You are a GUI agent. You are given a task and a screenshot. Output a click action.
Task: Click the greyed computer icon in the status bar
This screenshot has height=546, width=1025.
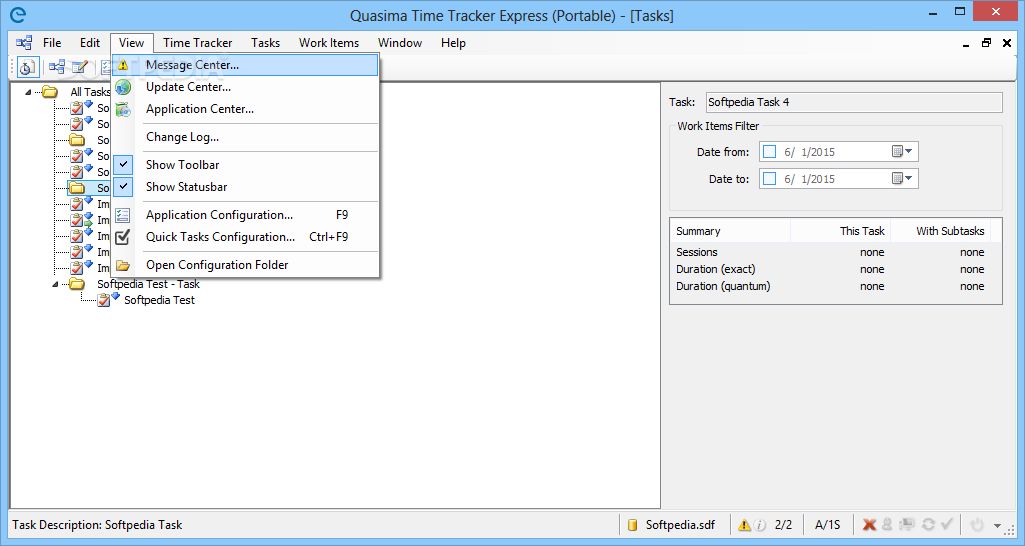click(907, 524)
